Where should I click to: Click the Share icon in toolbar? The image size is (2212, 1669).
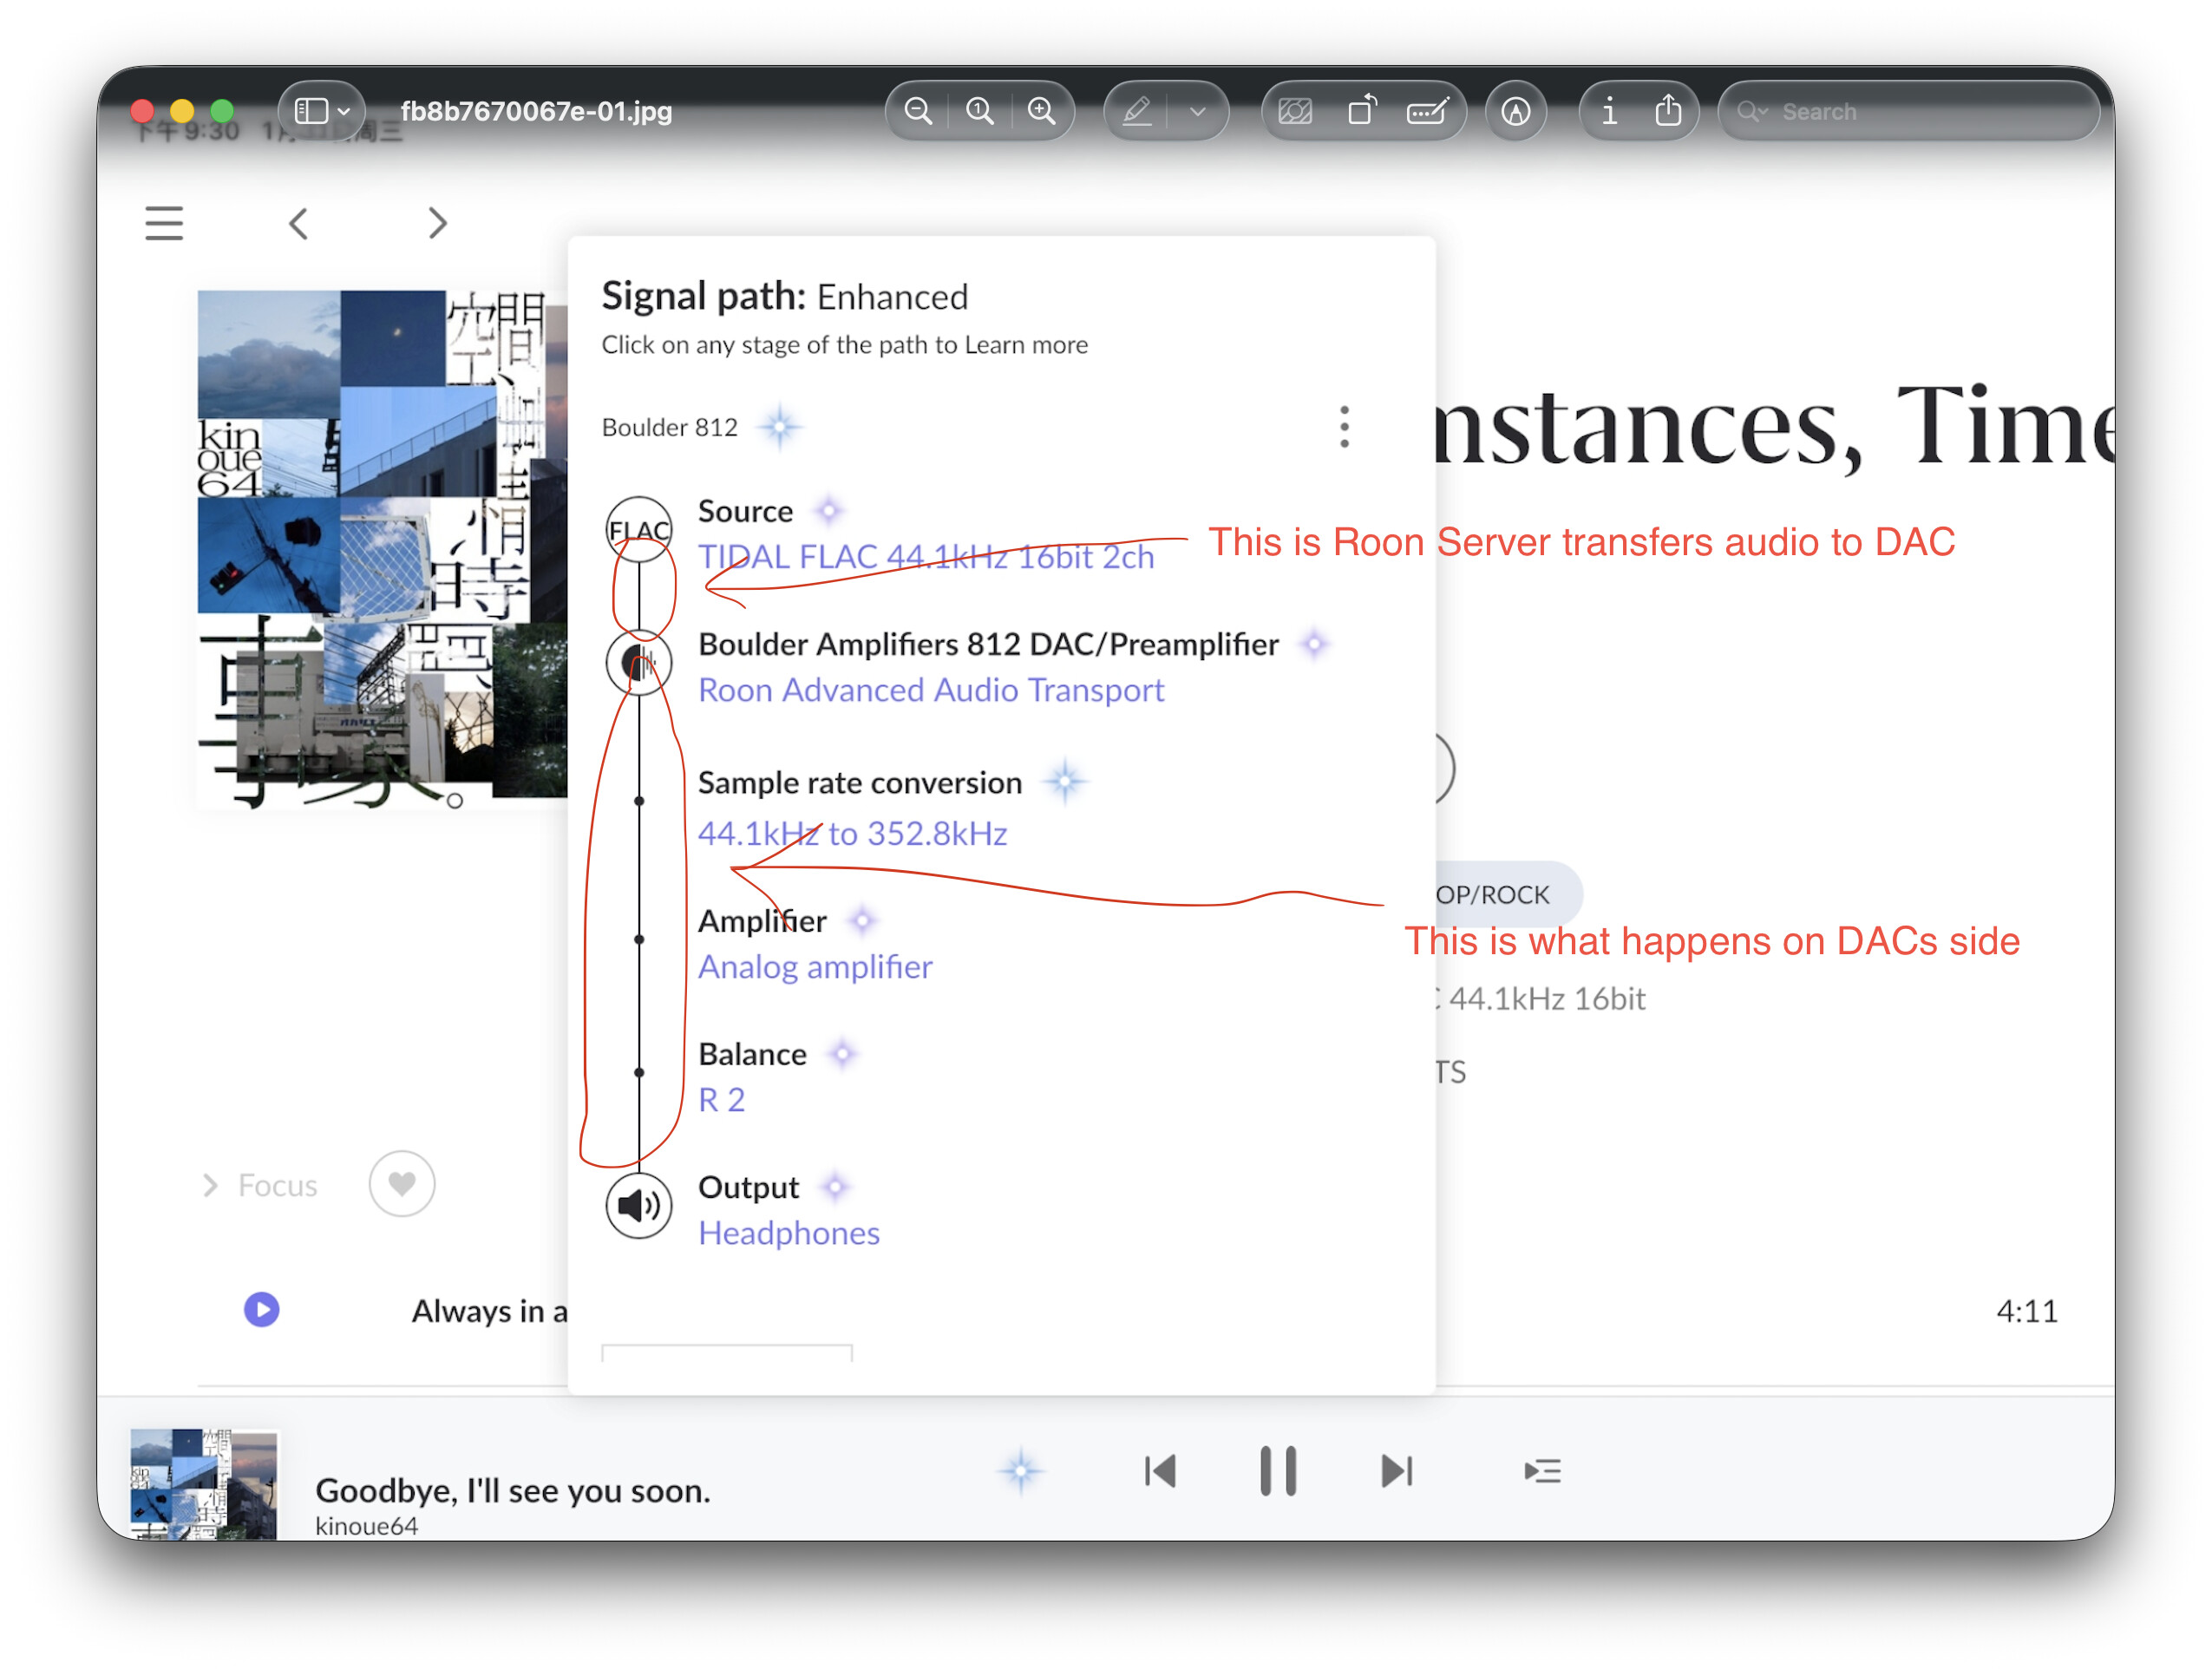click(x=1668, y=111)
